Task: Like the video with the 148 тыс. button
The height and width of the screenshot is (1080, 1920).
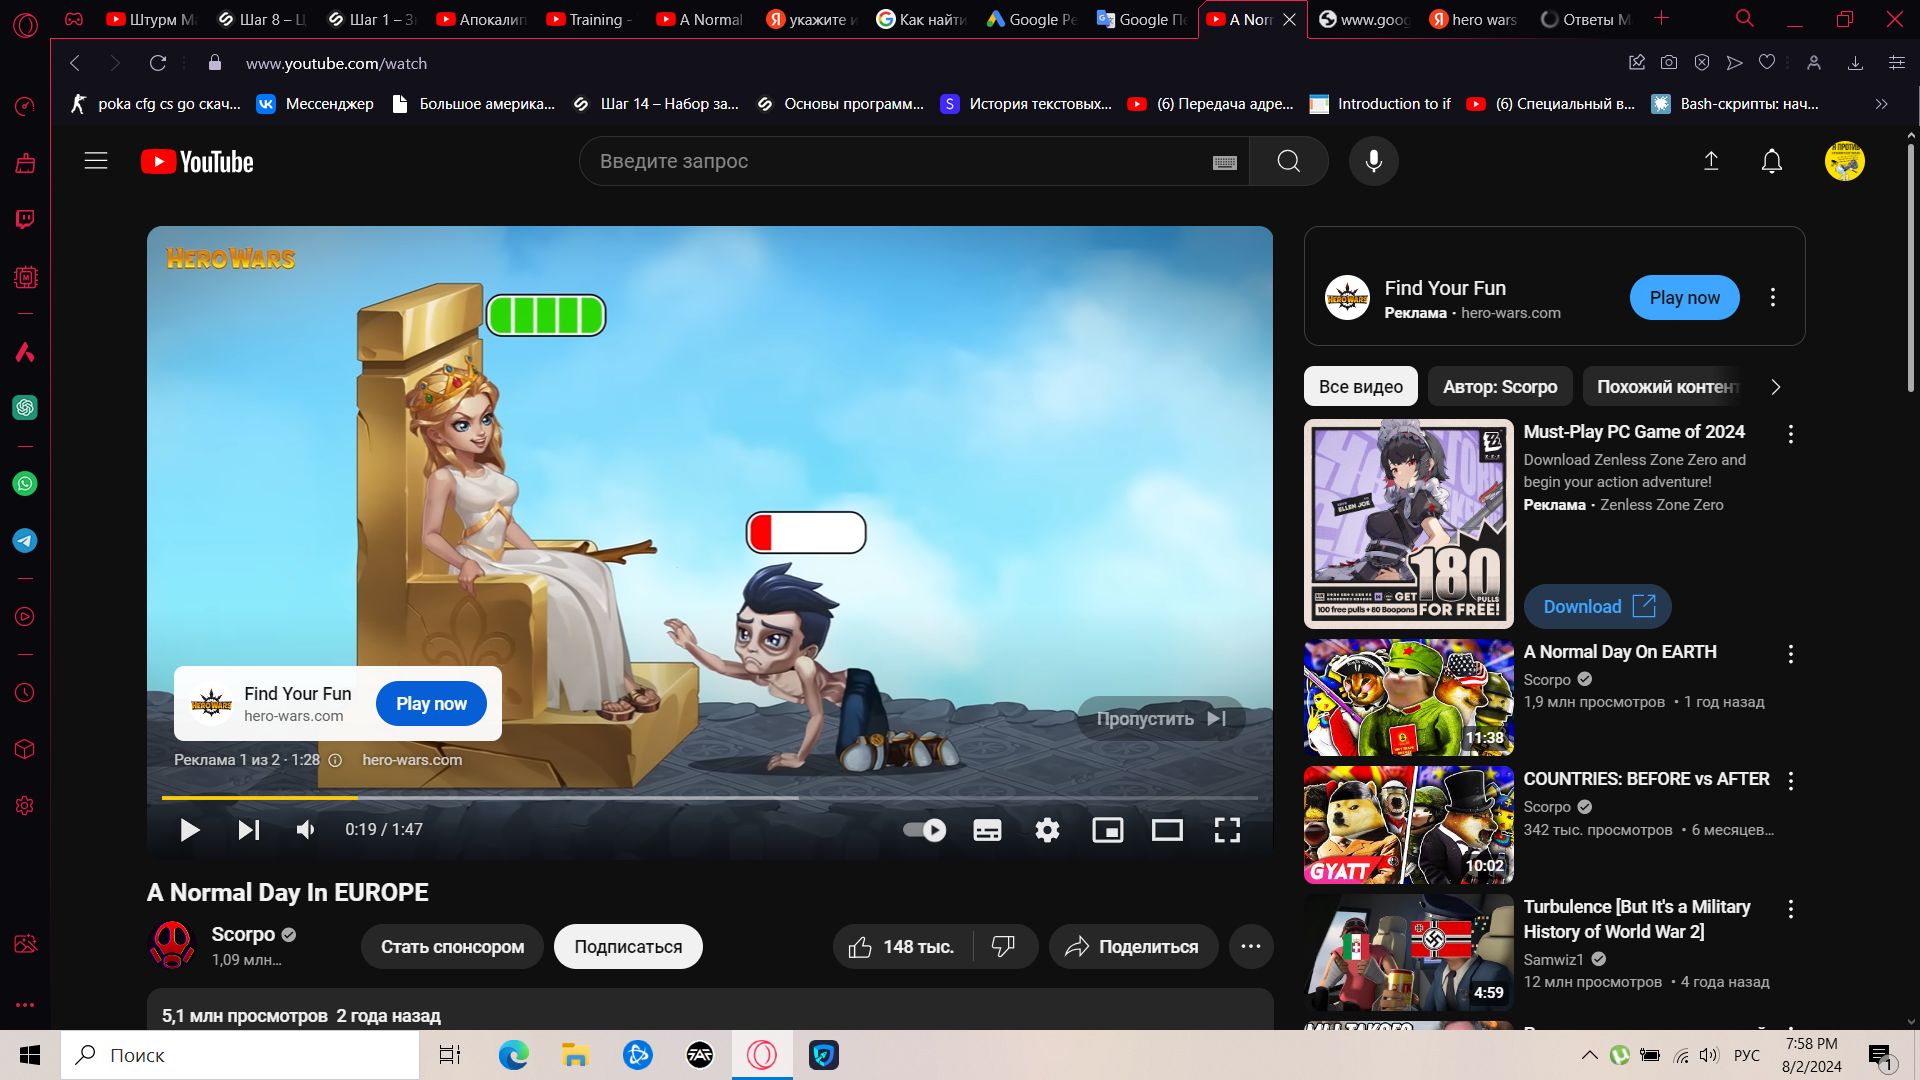Action: tap(902, 947)
